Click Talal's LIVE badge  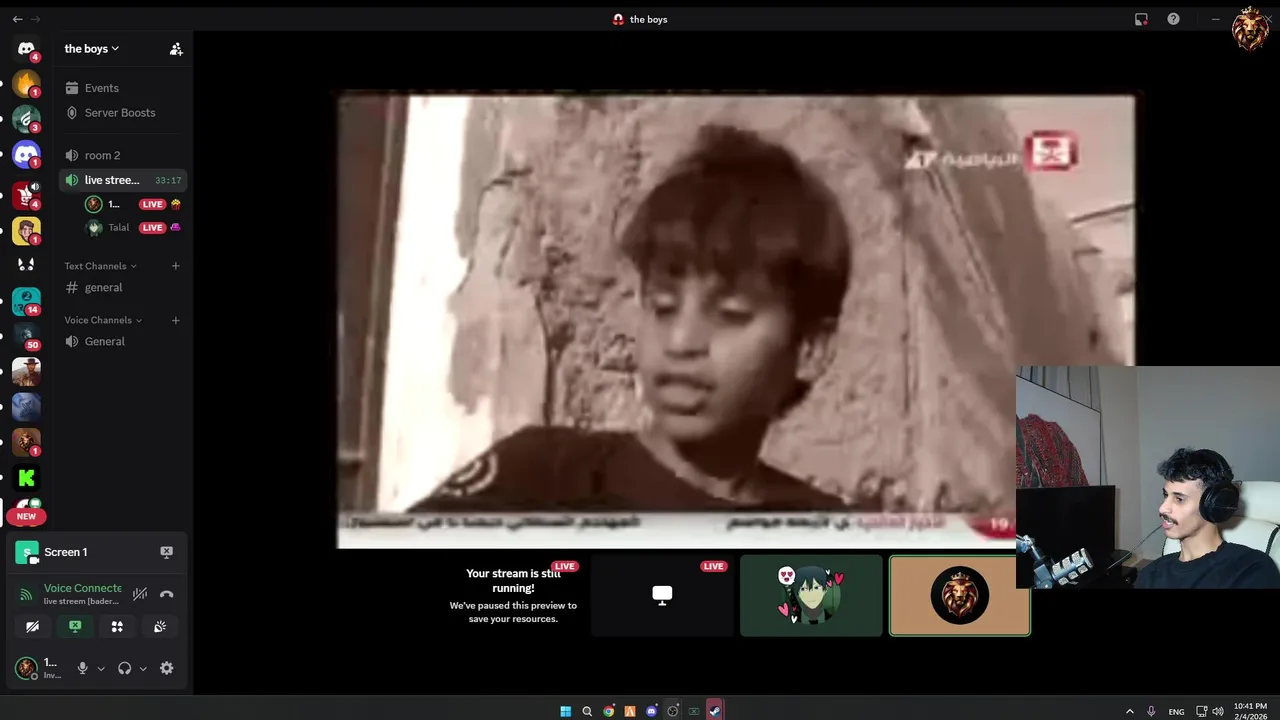(x=152, y=227)
